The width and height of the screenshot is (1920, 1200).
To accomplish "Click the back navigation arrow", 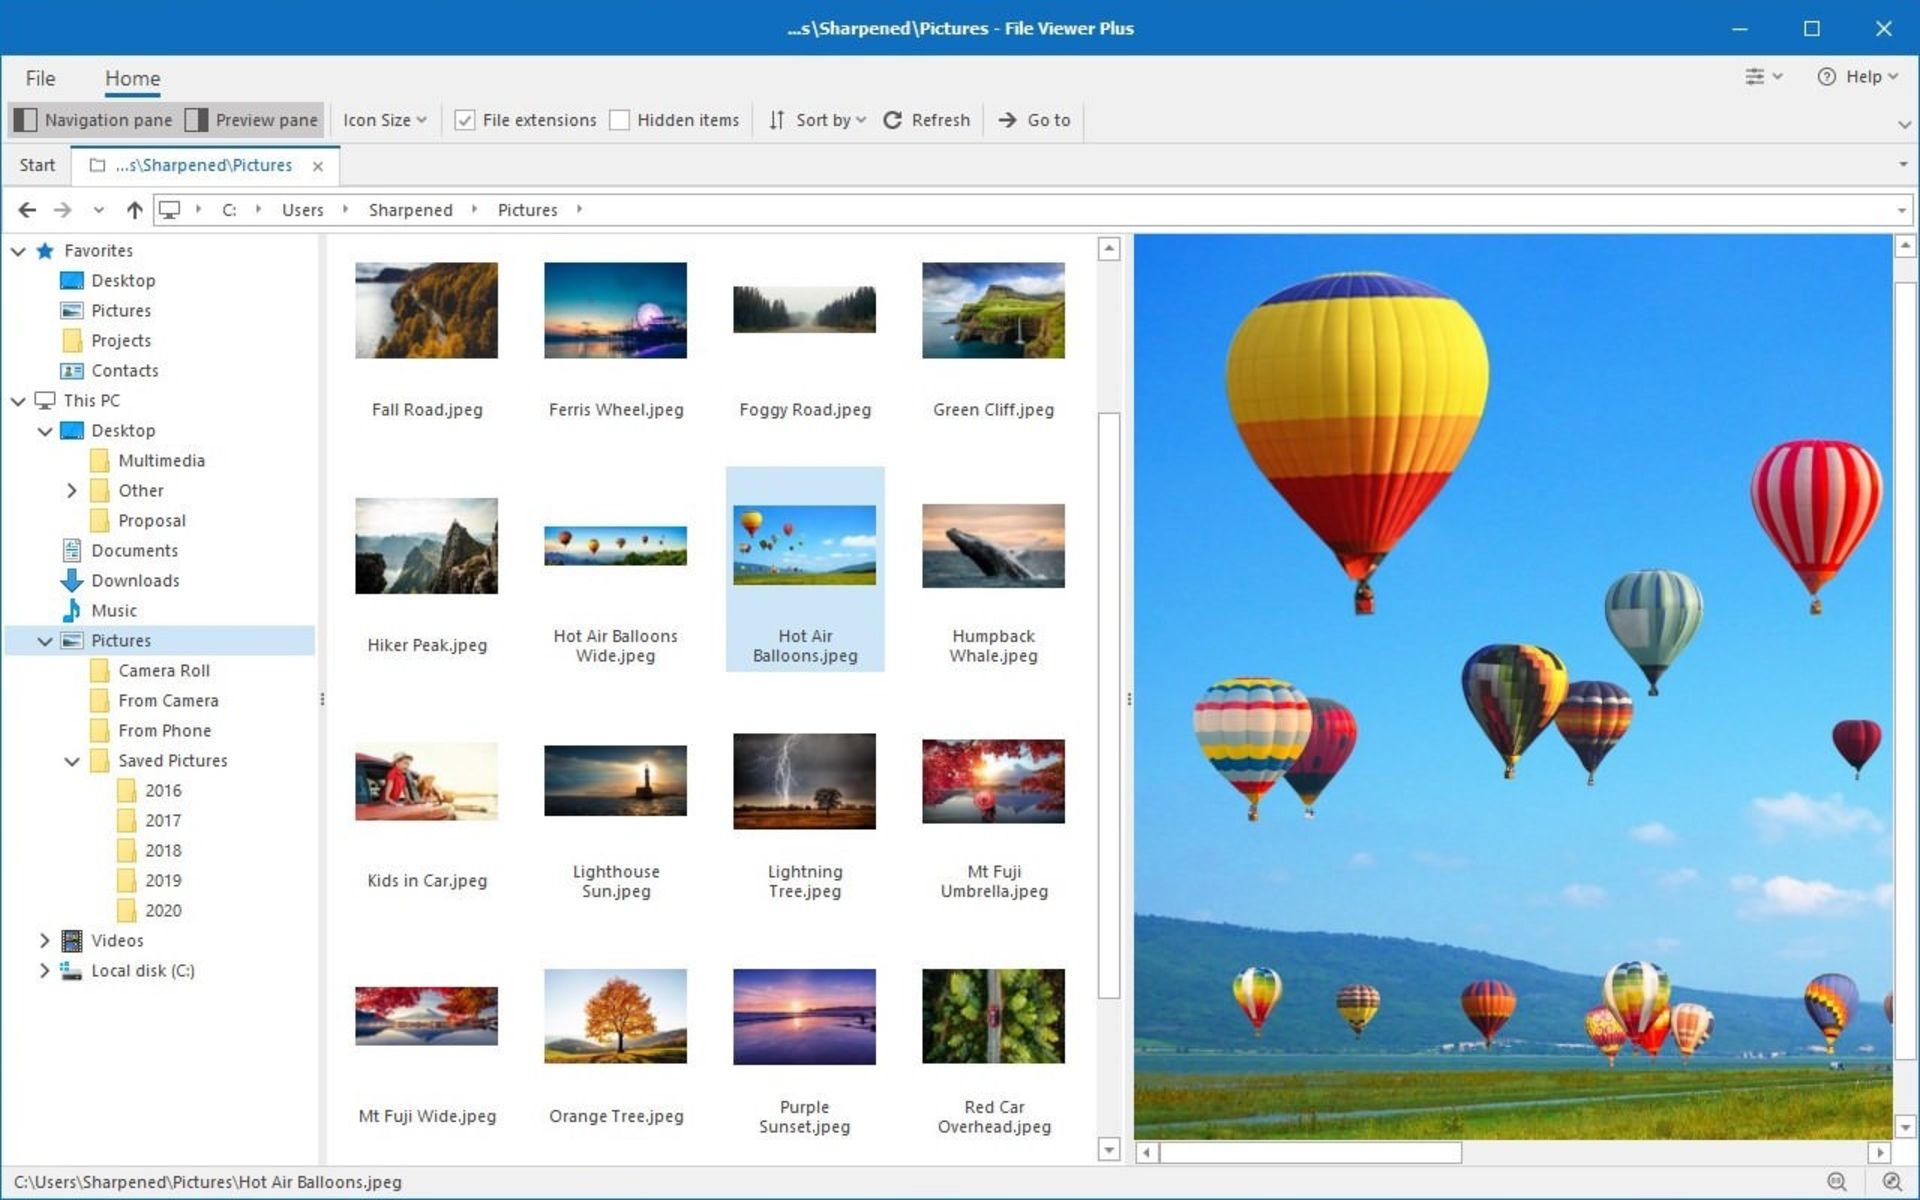I will pyautogui.click(x=27, y=210).
